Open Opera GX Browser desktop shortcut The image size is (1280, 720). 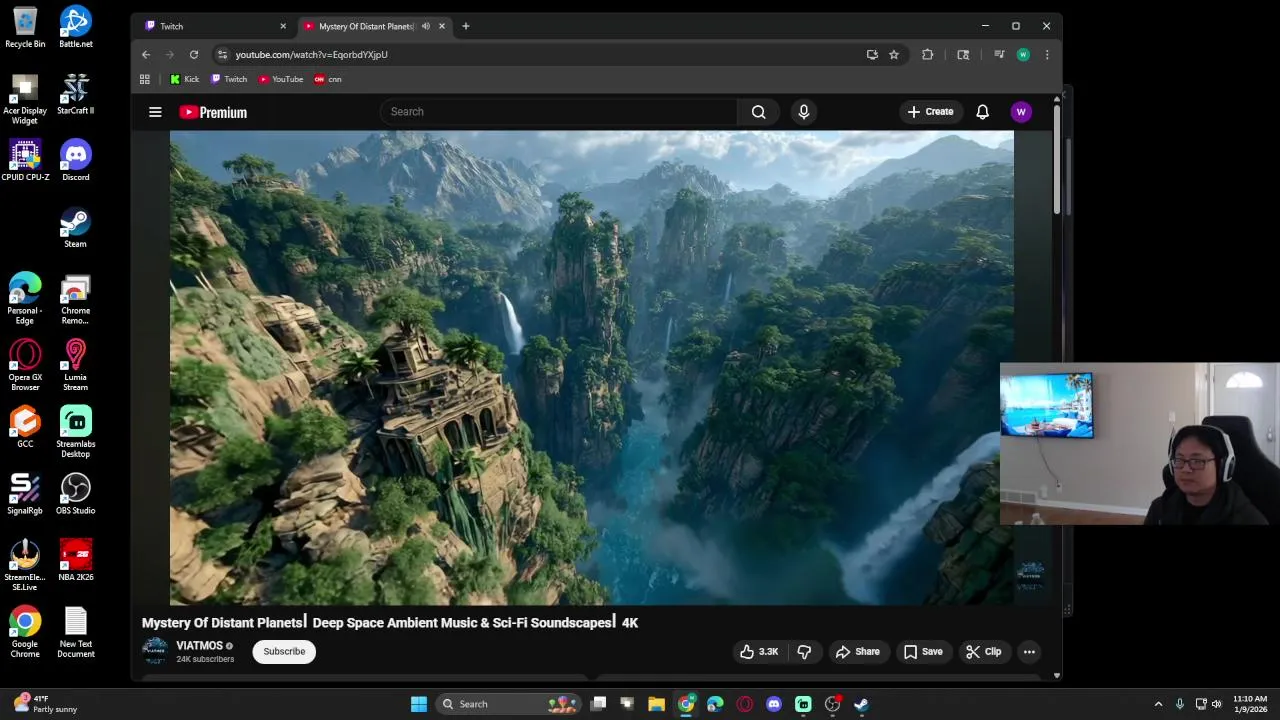25,365
